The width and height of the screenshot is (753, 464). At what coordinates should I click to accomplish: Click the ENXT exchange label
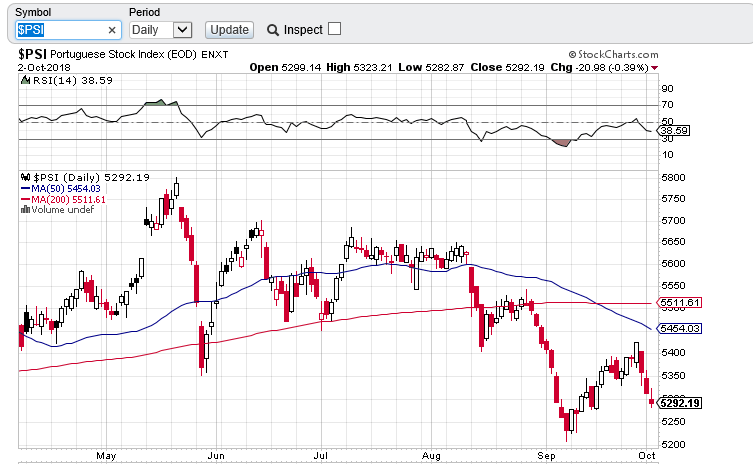[215, 55]
